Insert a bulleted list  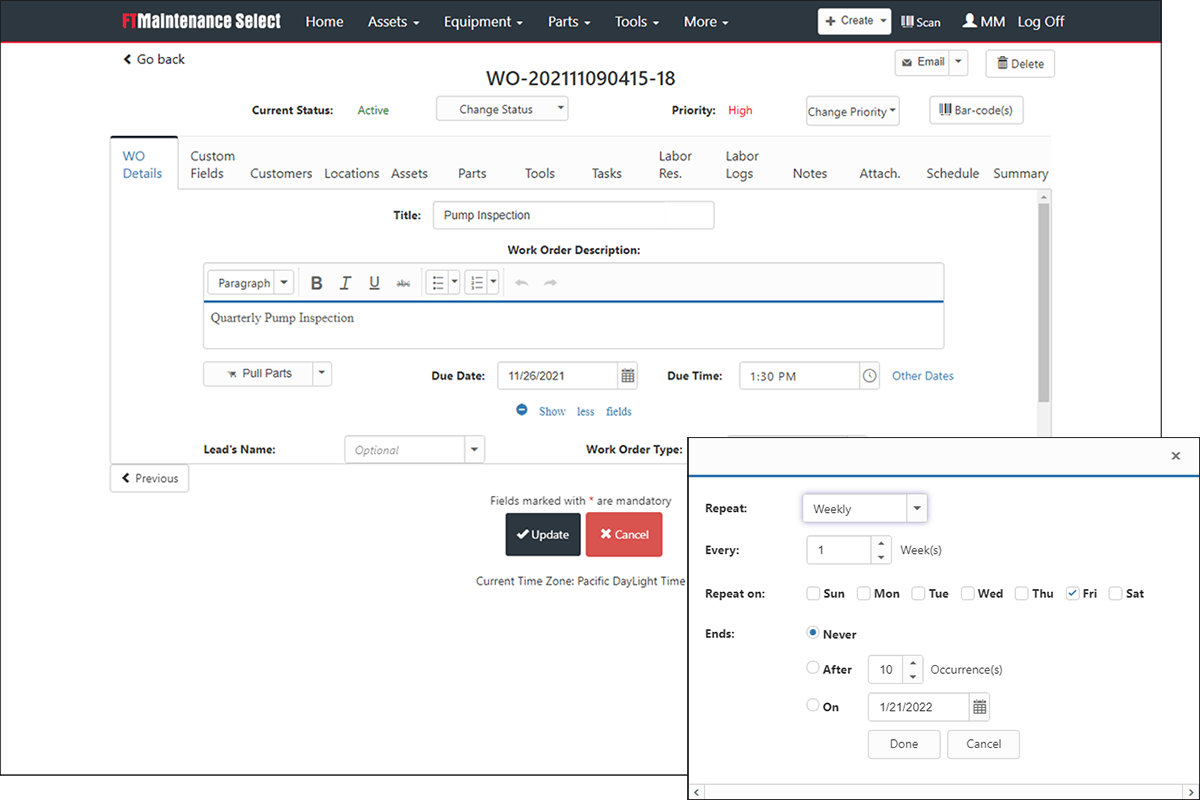coord(437,283)
